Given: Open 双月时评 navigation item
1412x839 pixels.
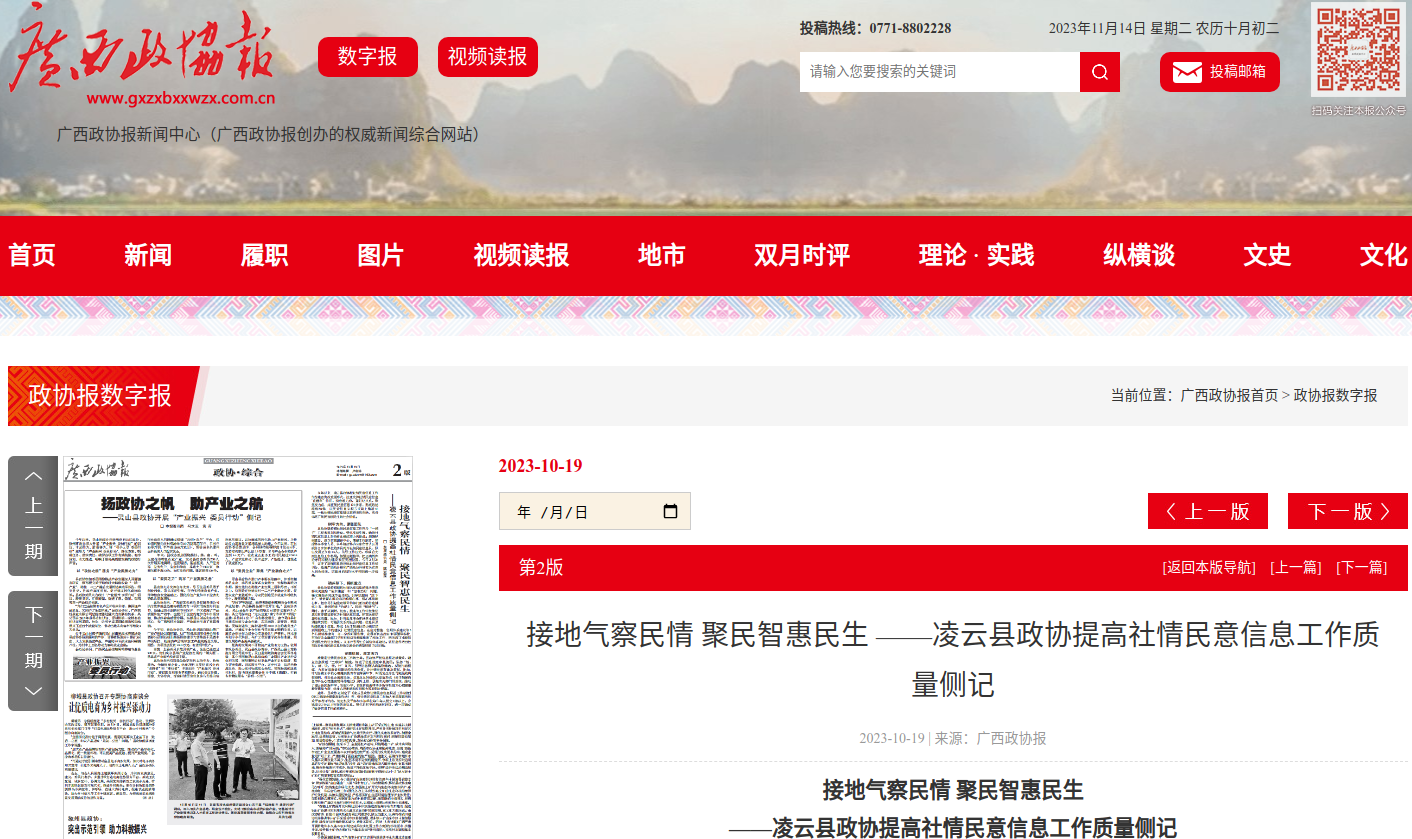Looking at the screenshot, I should click(x=802, y=255).
